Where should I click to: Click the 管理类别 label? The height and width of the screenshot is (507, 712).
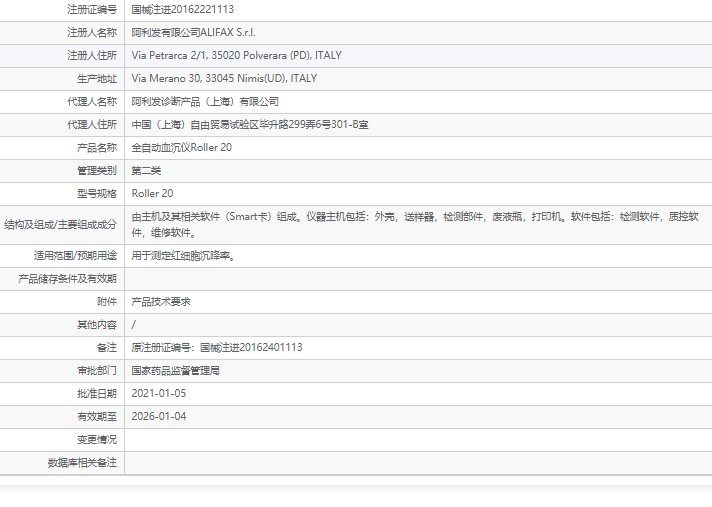coord(97,171)
